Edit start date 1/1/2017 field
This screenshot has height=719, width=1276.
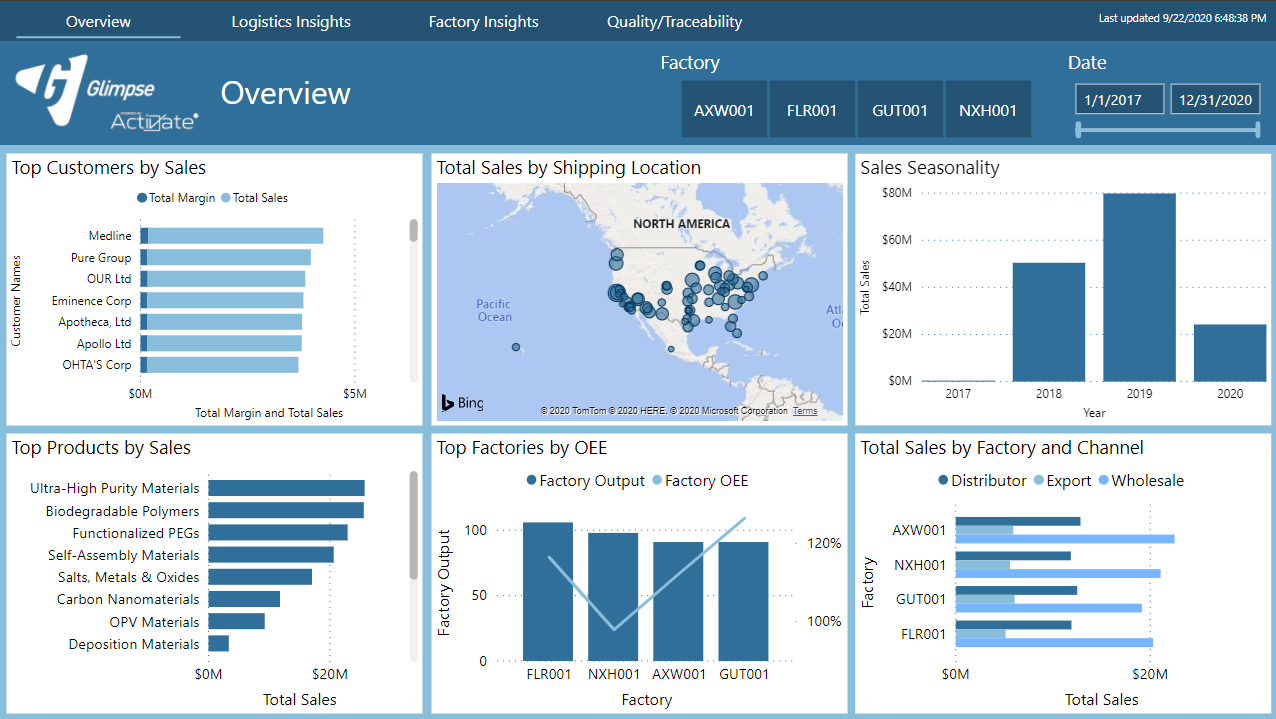click(x=1120, y=99)
